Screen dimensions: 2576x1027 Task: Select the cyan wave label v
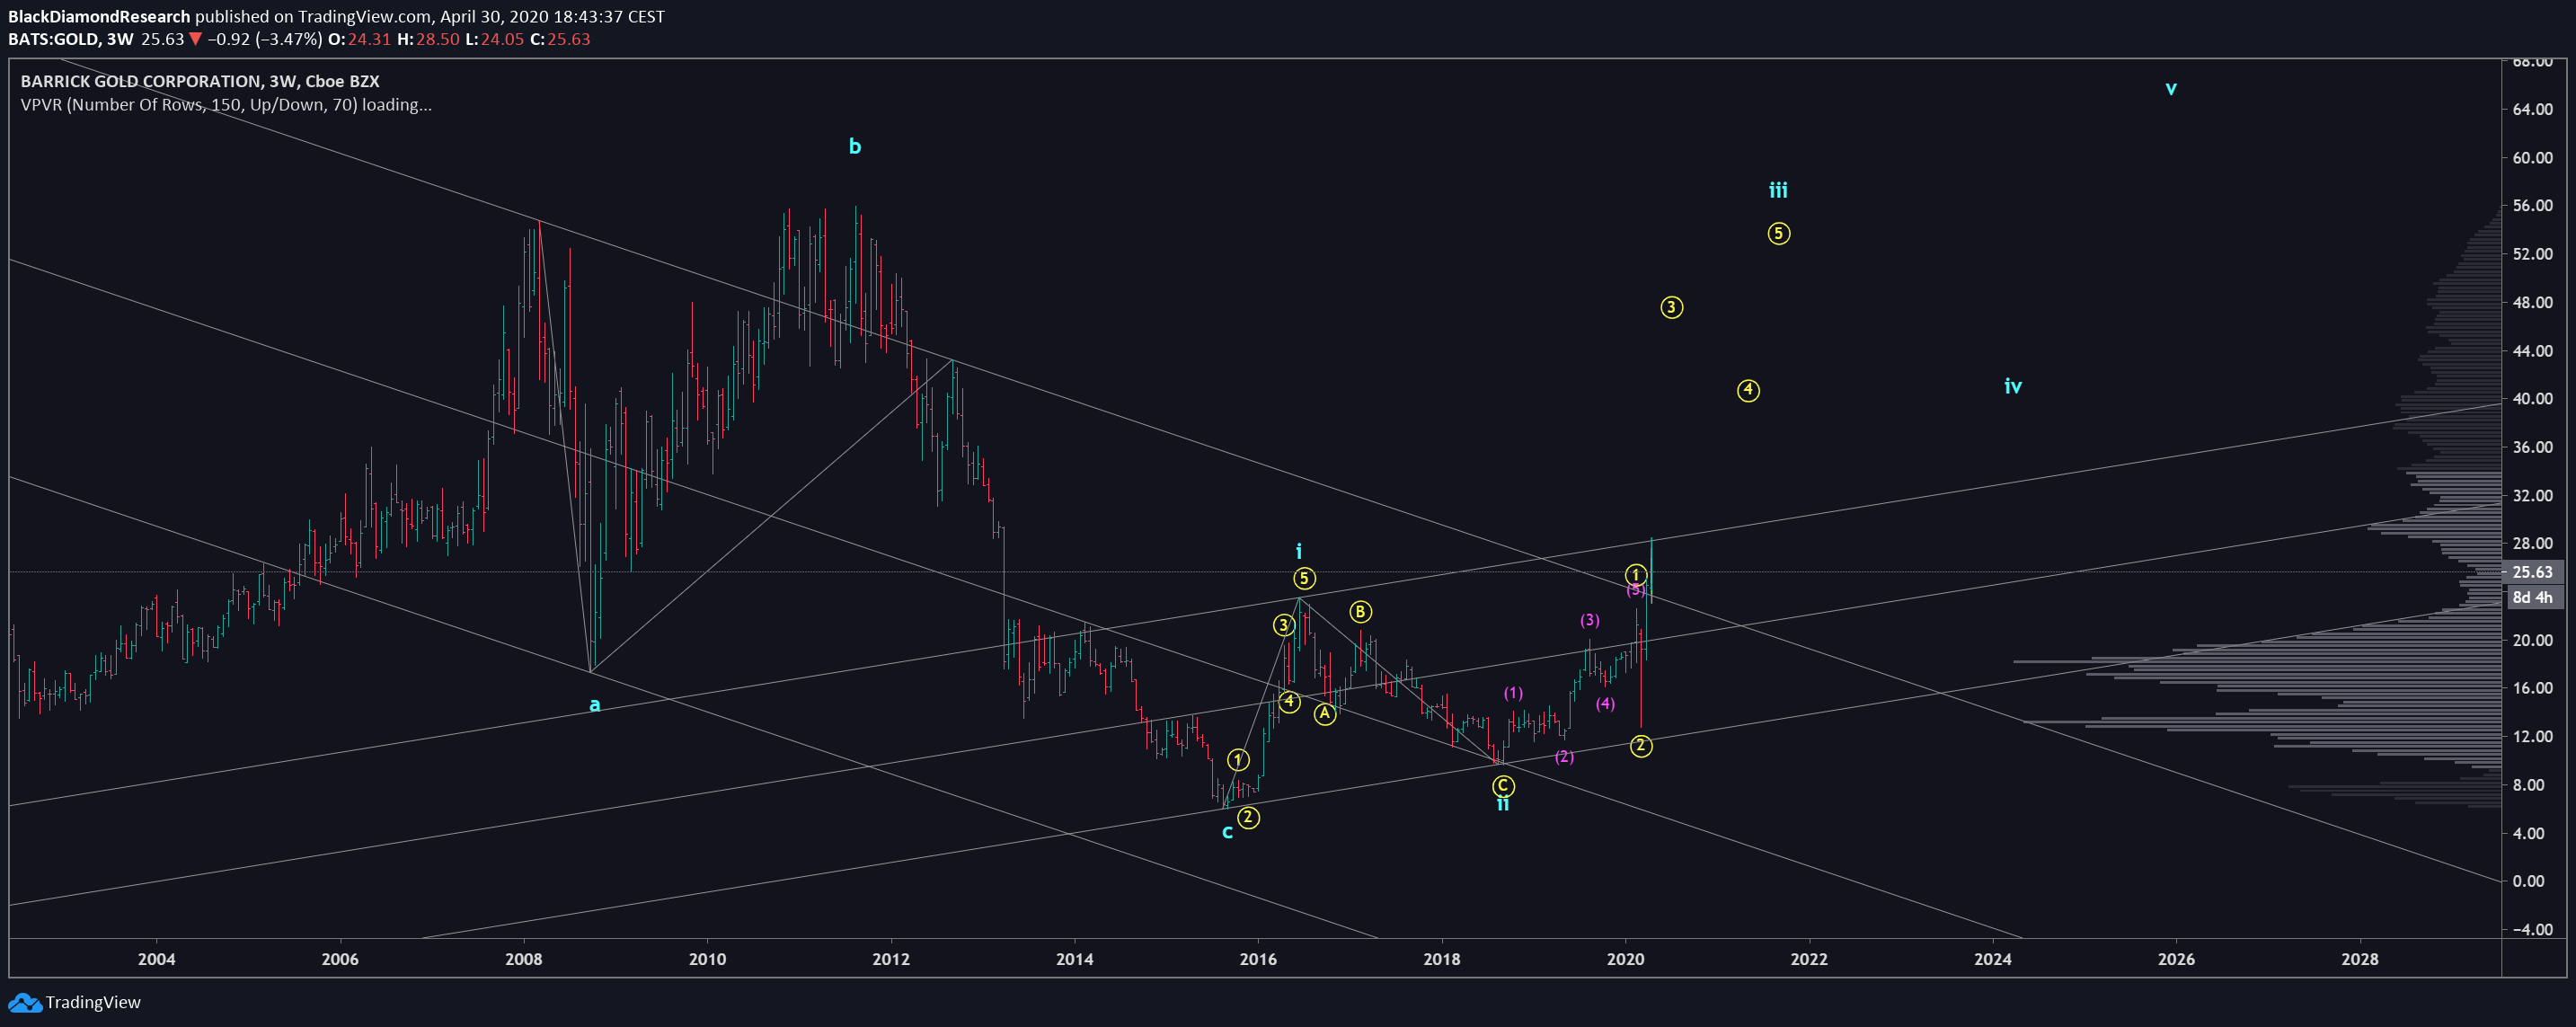tap(2171, 88)
